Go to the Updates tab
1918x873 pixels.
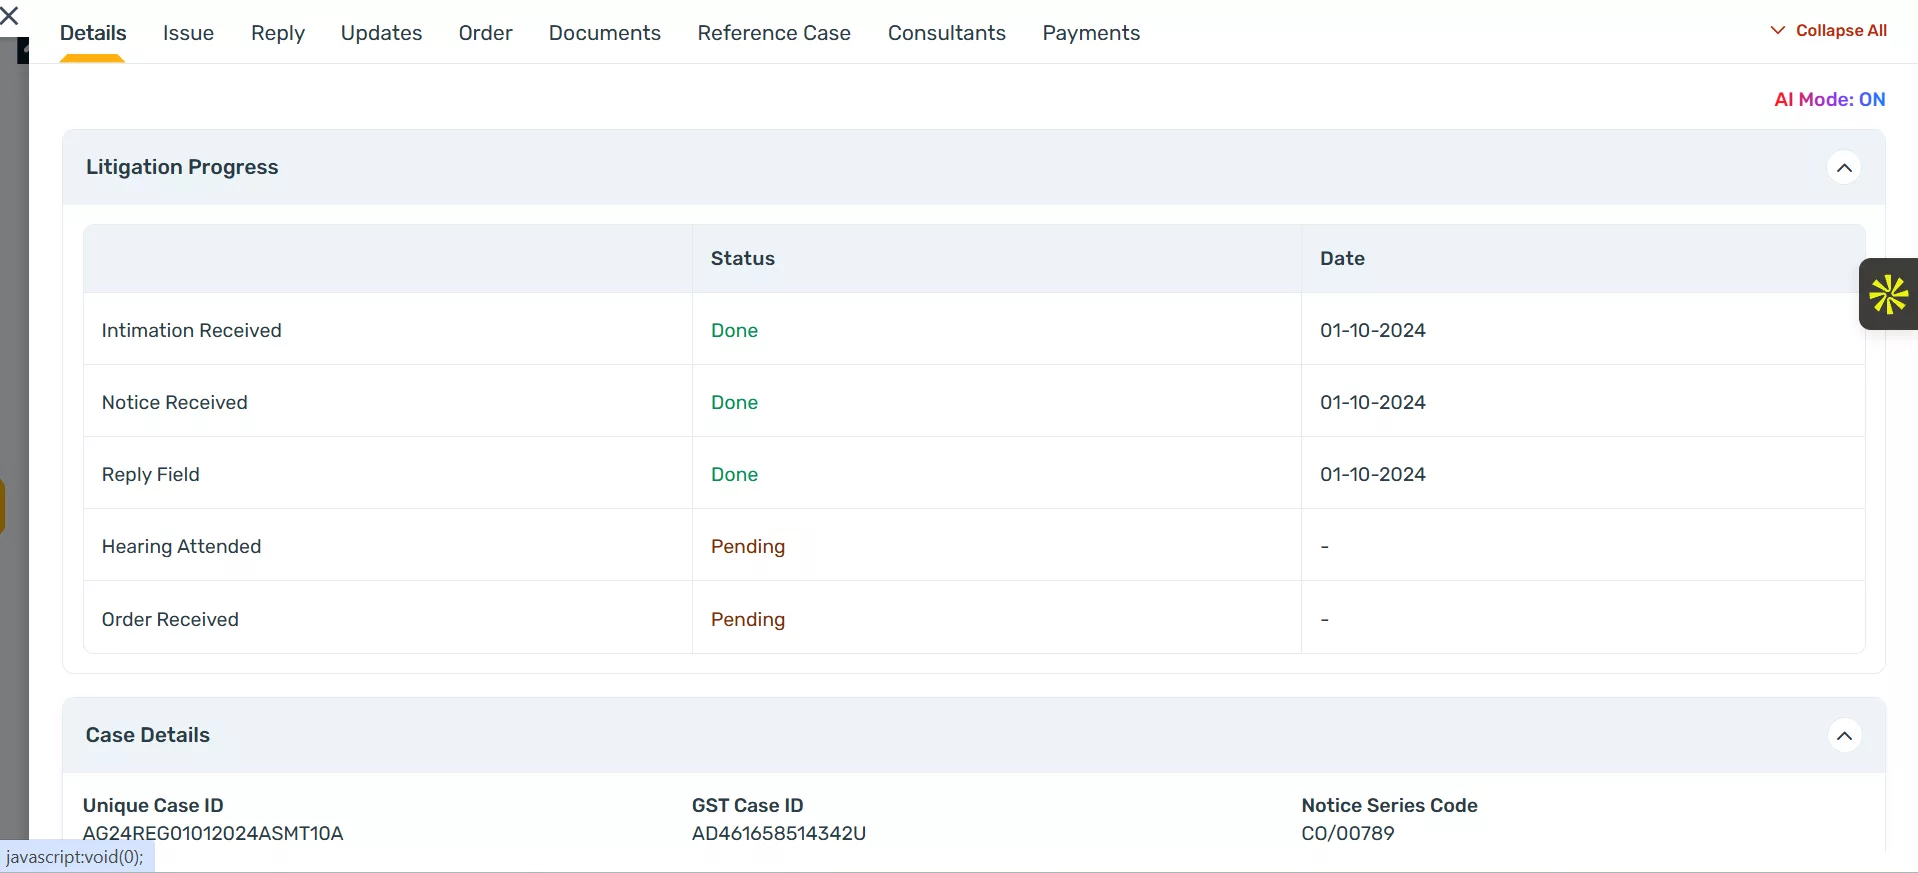[x=381, y=33]
